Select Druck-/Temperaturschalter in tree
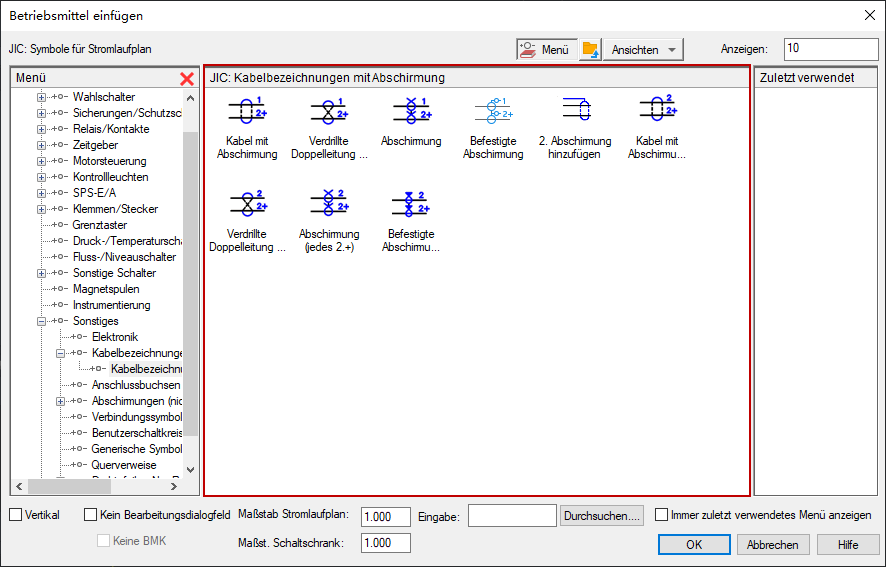Image resolution: width=886 pixels, height=567 pixels. tap(127, 241)
